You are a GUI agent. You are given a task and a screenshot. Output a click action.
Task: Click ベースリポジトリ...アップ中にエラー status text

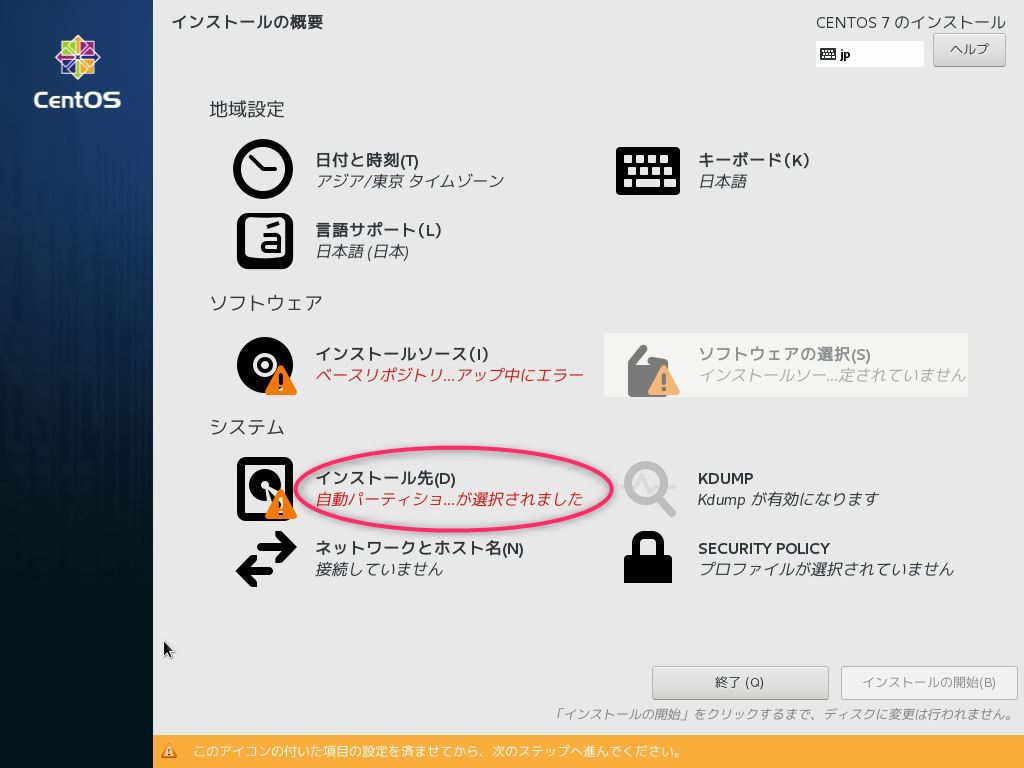(449, 376)
